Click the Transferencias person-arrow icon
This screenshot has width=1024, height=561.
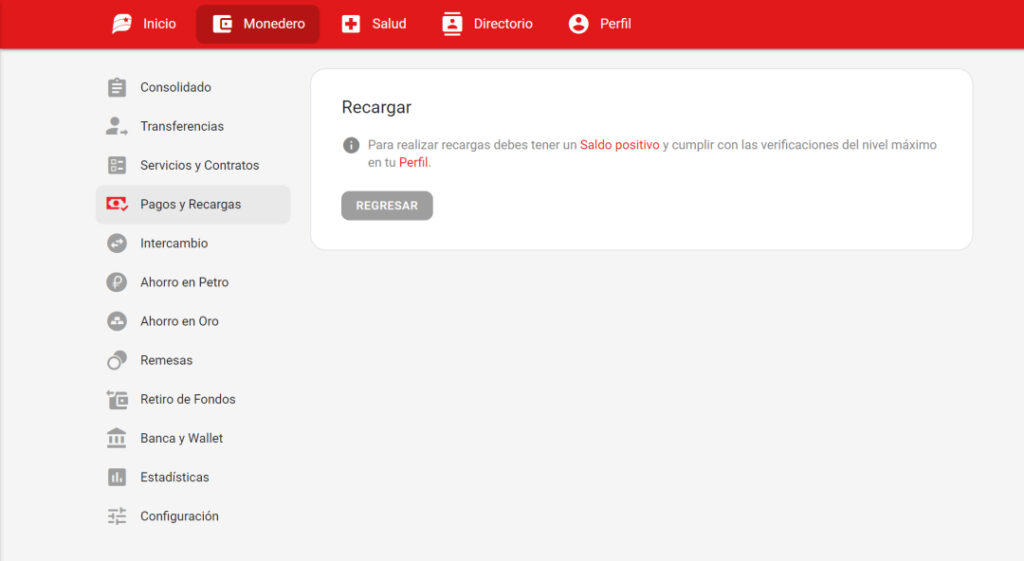point(117,127)
